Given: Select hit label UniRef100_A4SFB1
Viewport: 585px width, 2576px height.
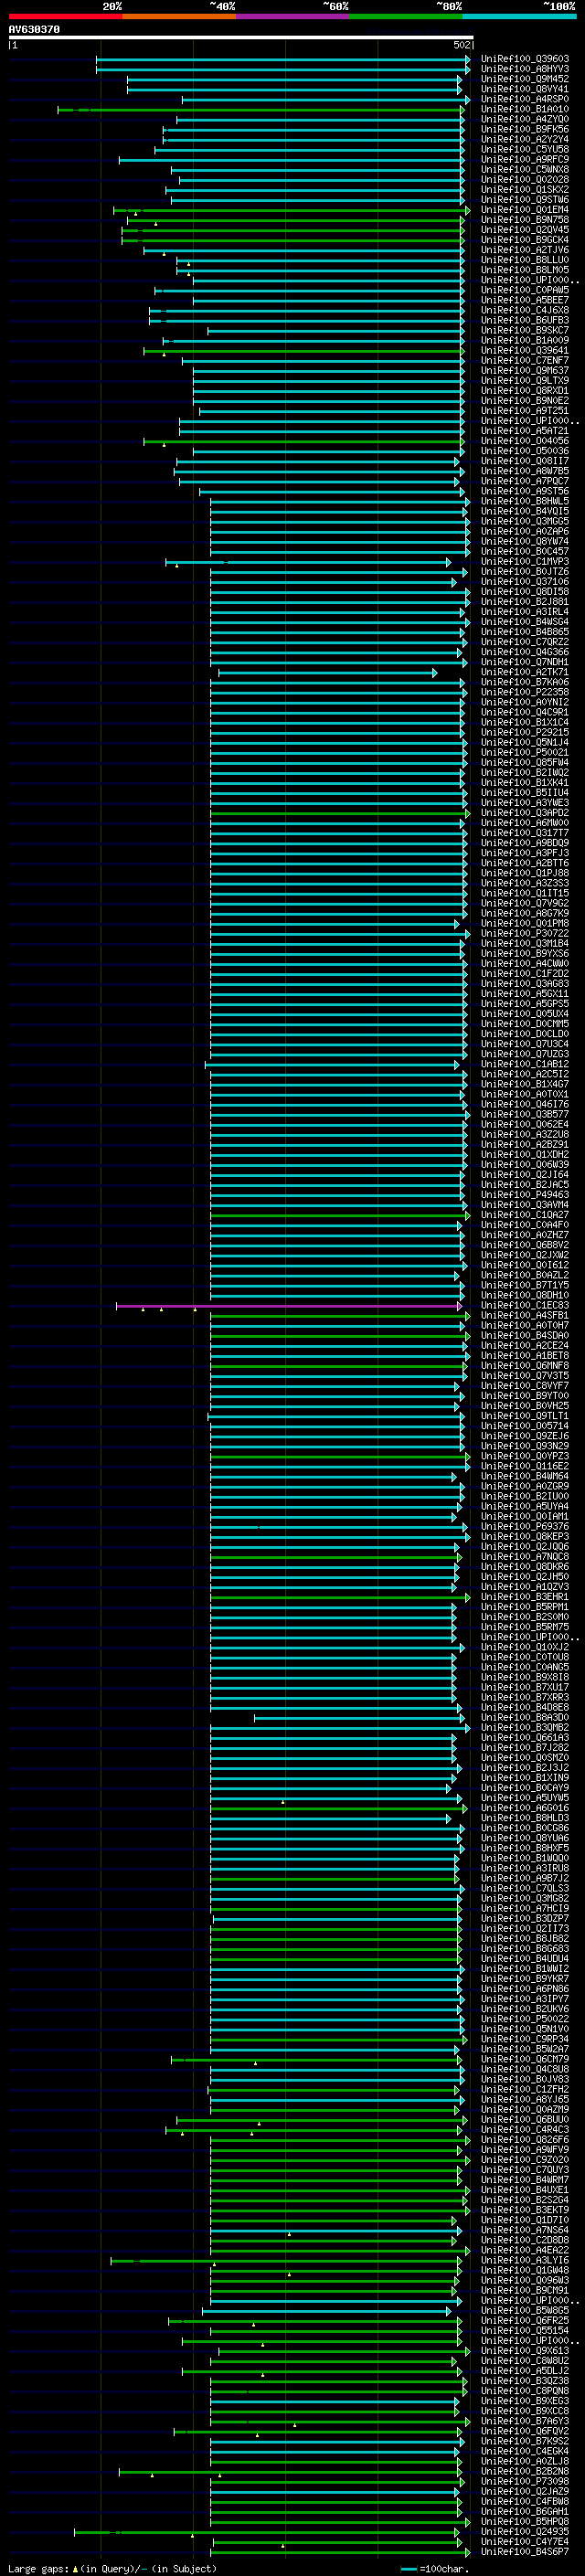Looking at the screenshot, I should [x=525, y=1315].
